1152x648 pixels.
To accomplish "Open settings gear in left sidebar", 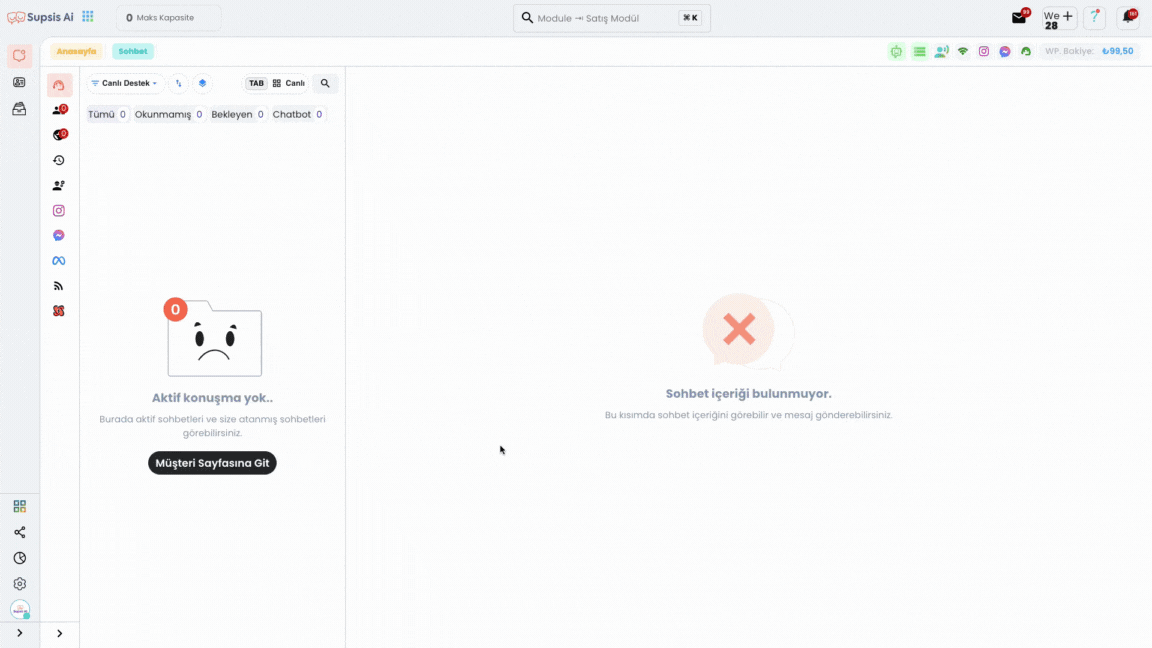I will tap(20, 584).
